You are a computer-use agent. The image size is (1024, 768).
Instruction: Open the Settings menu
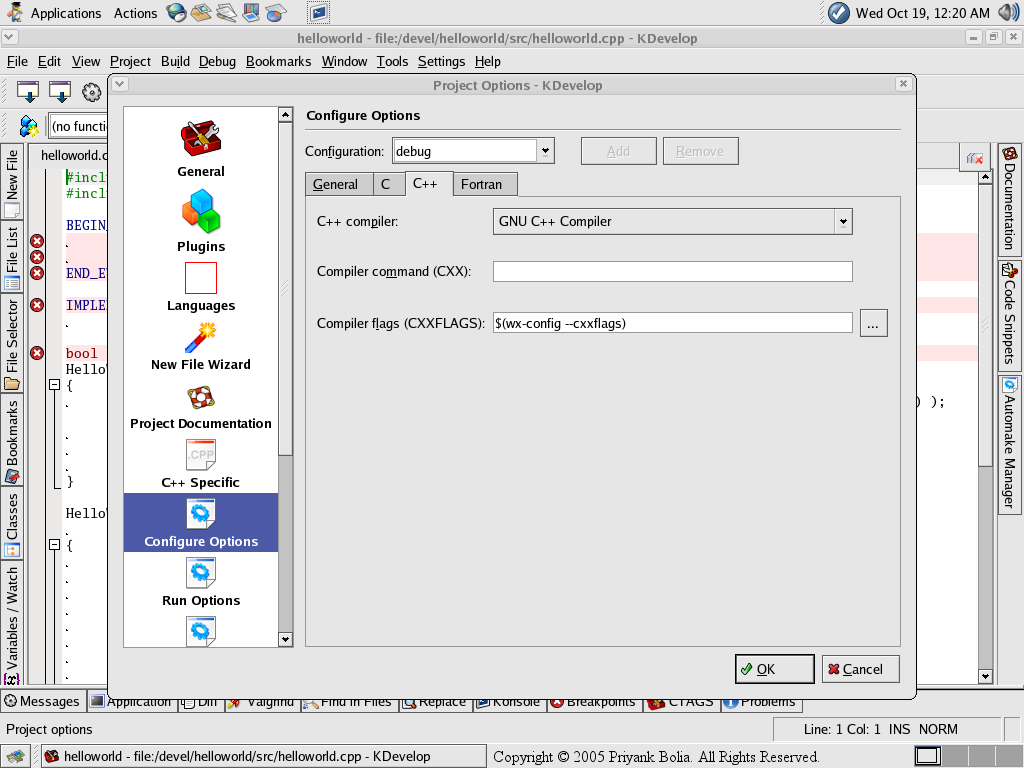tap(441, 61)
